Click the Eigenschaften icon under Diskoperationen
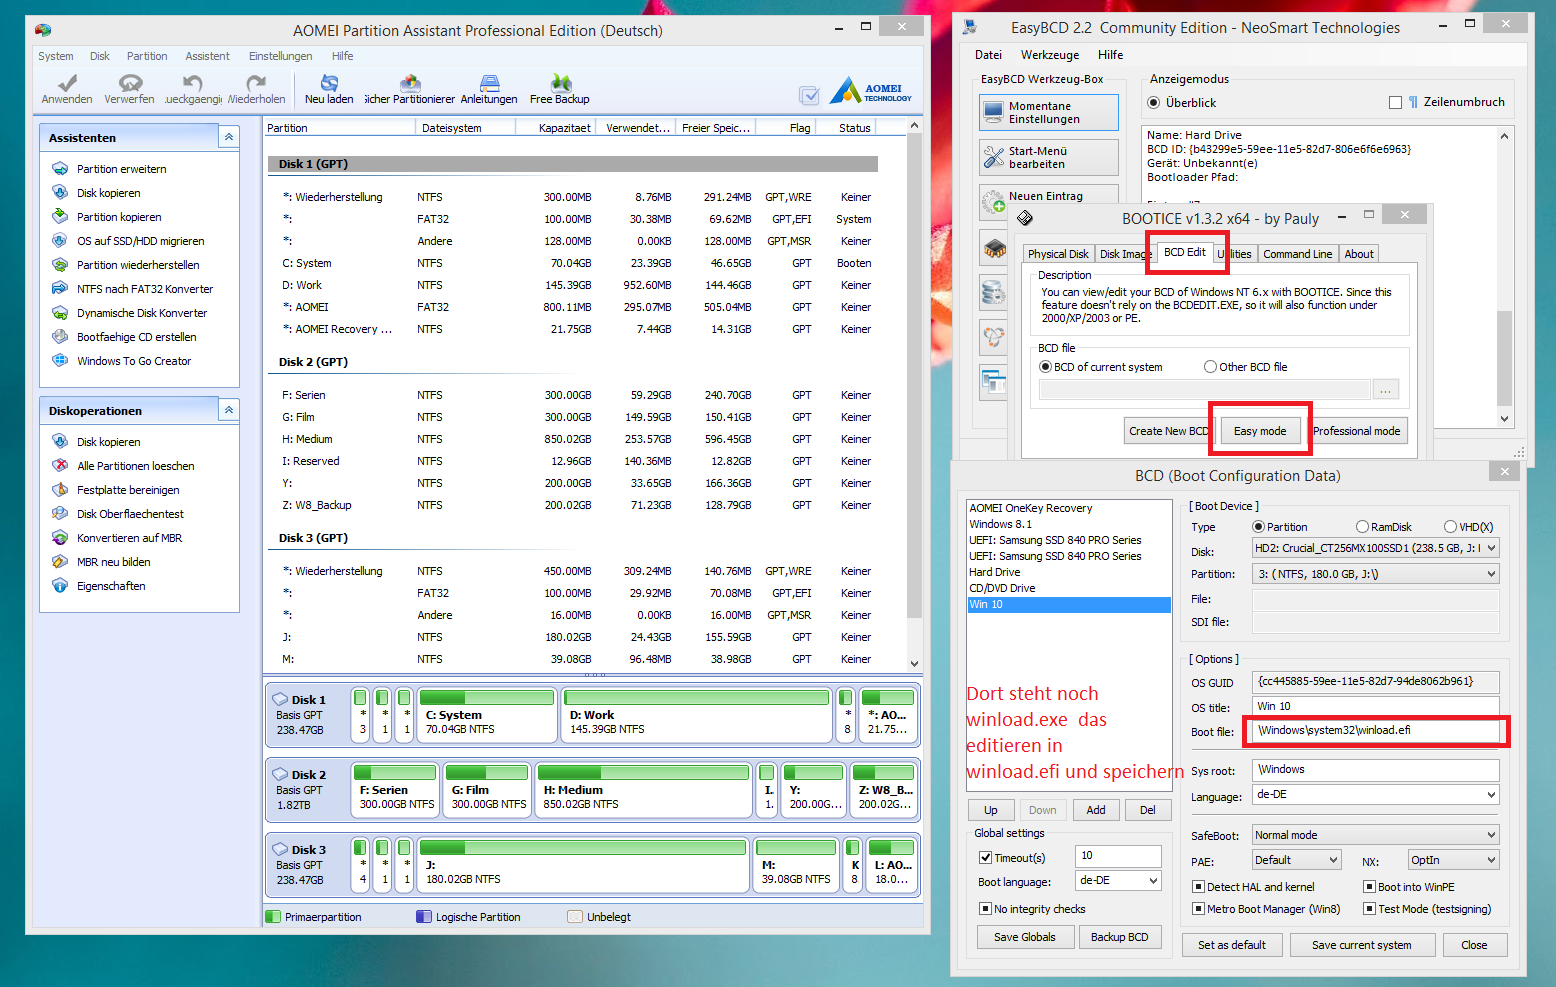Image resolution: width=1556 pixels, height=987 pixels. pyautogui.click(x=60, y=586)
